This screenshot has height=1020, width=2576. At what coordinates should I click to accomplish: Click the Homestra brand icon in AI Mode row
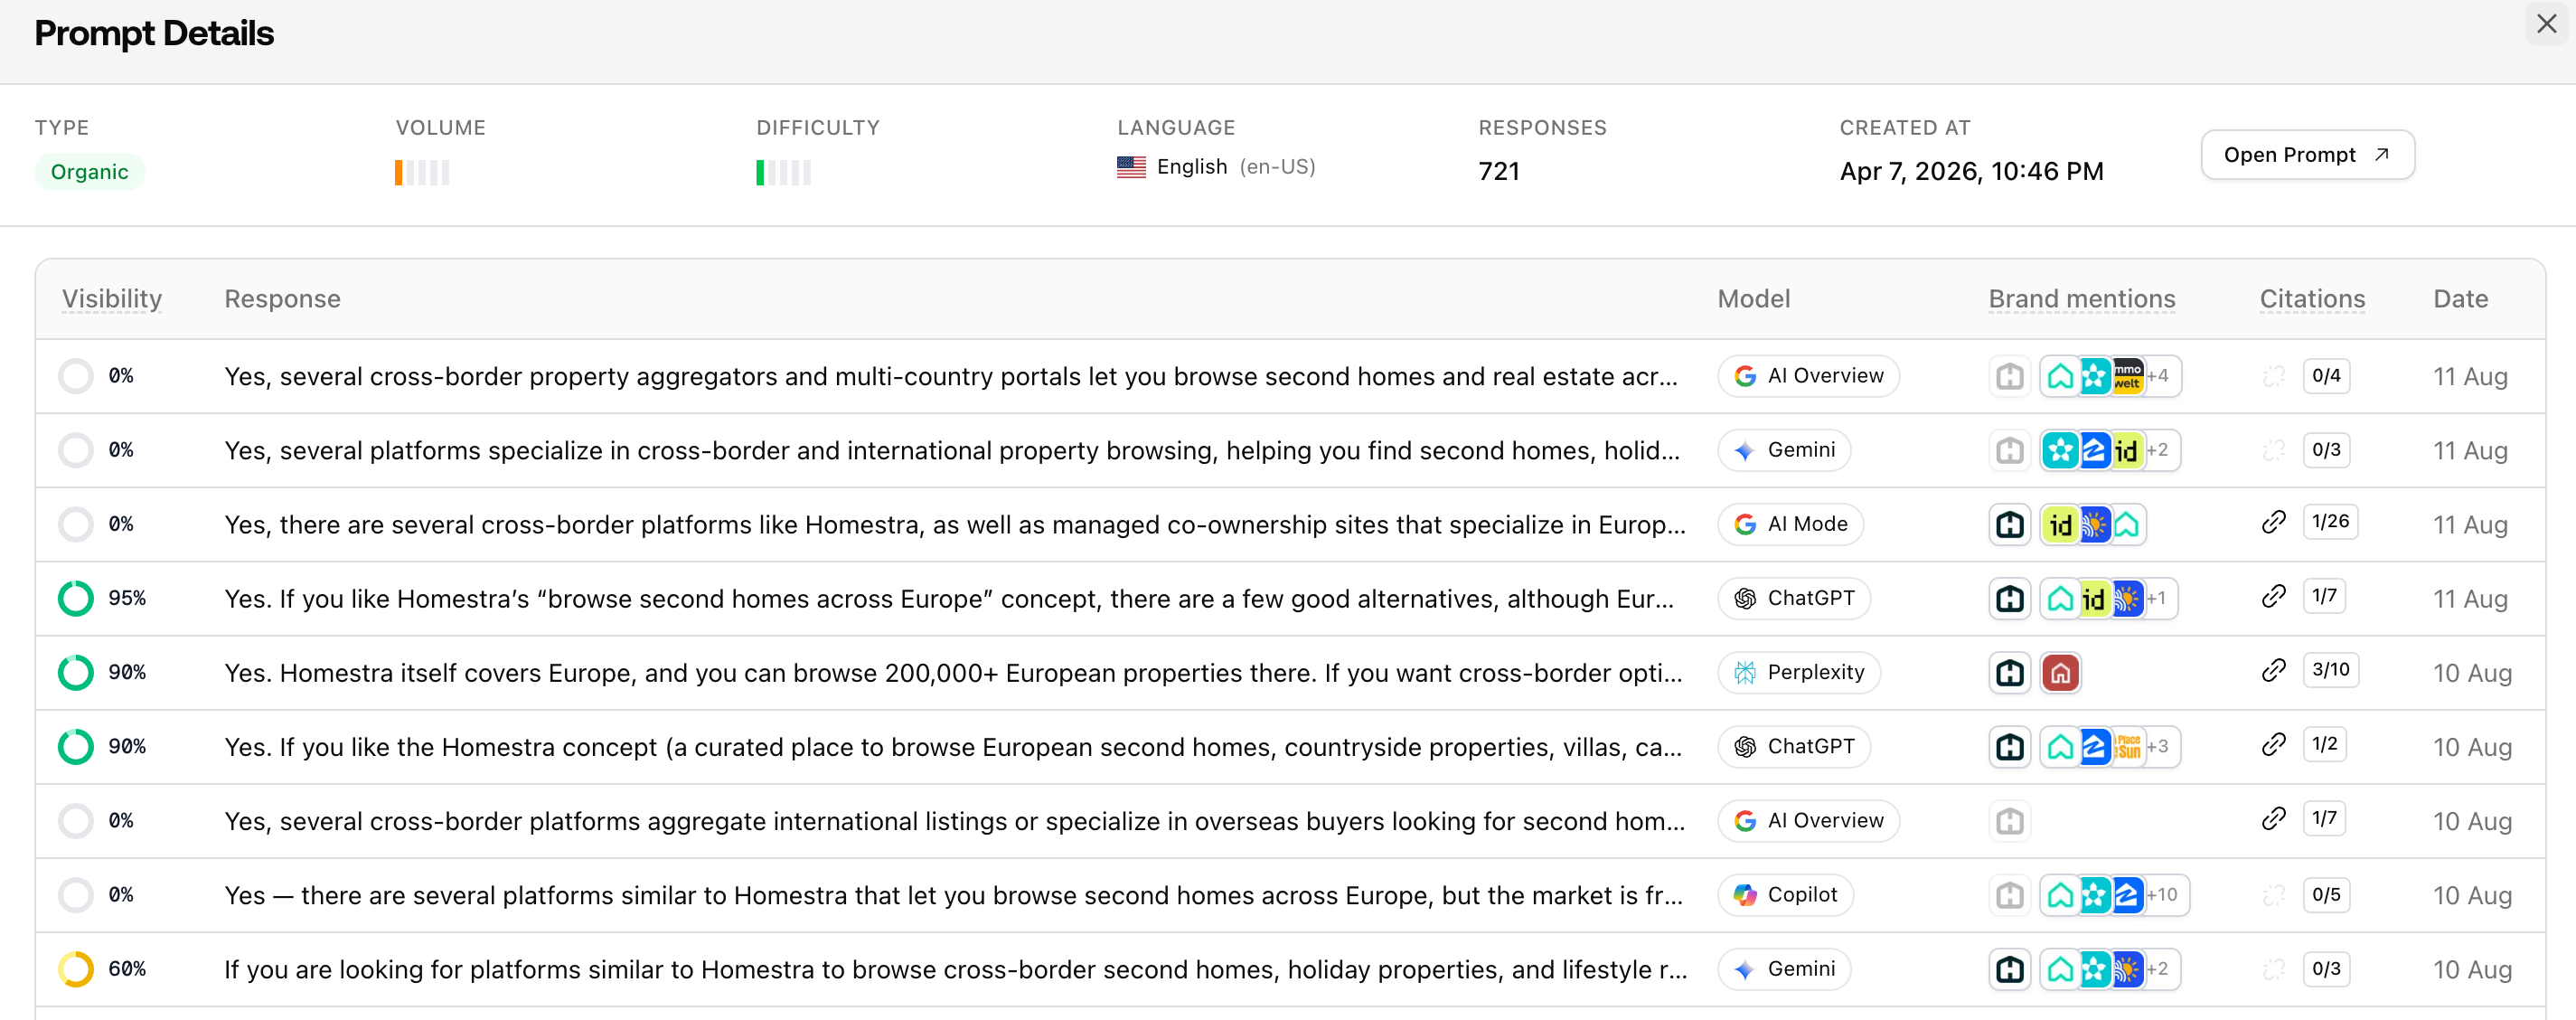point(2010,524)
